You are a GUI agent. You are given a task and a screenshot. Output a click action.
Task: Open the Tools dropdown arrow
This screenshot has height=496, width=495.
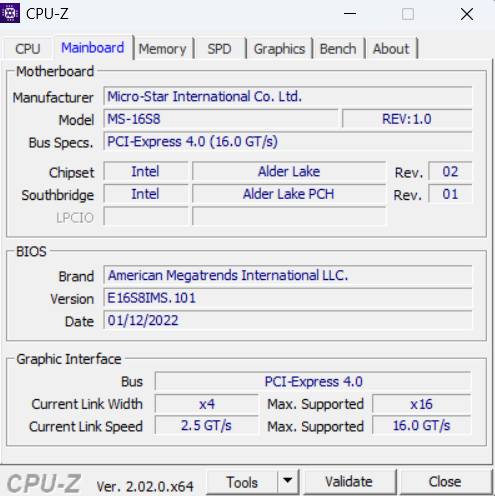[288, 481]
